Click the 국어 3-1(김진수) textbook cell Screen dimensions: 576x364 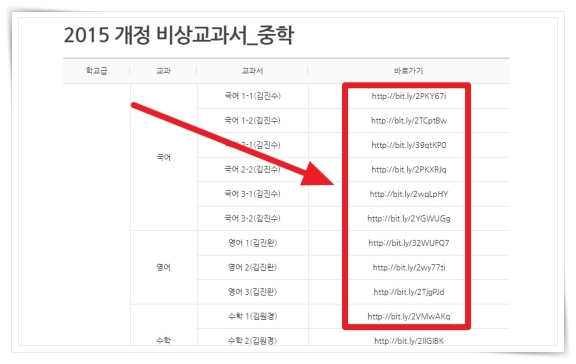click(x=252, y=194)
